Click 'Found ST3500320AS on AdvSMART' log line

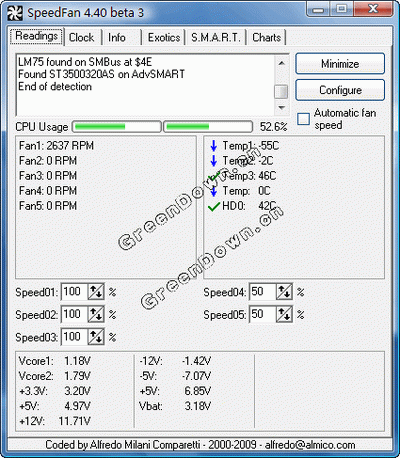tap(101, 74)
